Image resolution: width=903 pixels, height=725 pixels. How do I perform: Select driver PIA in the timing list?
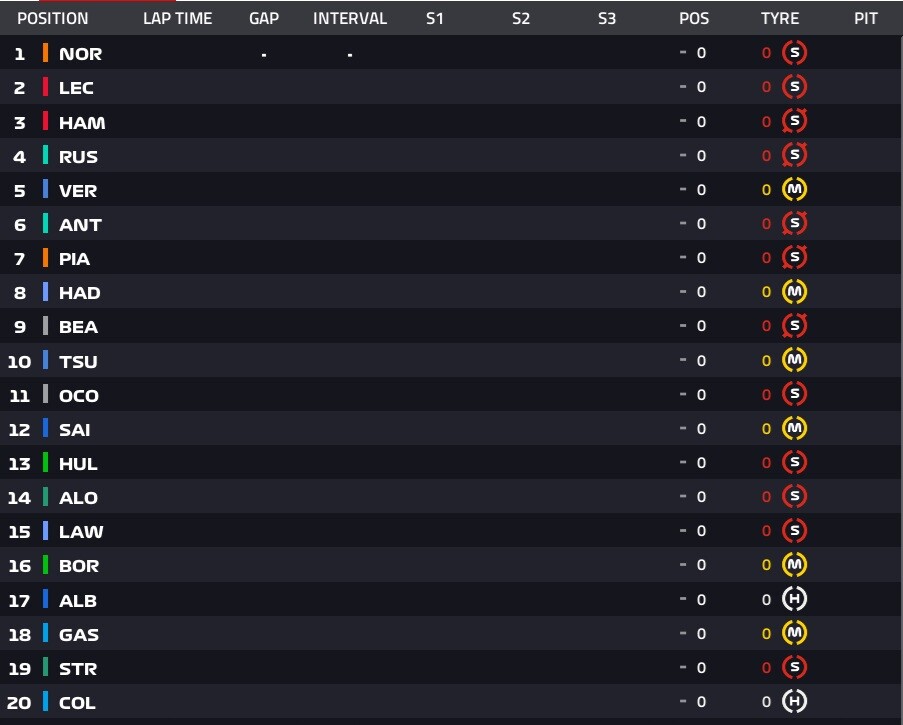click(x=74, y=259)
